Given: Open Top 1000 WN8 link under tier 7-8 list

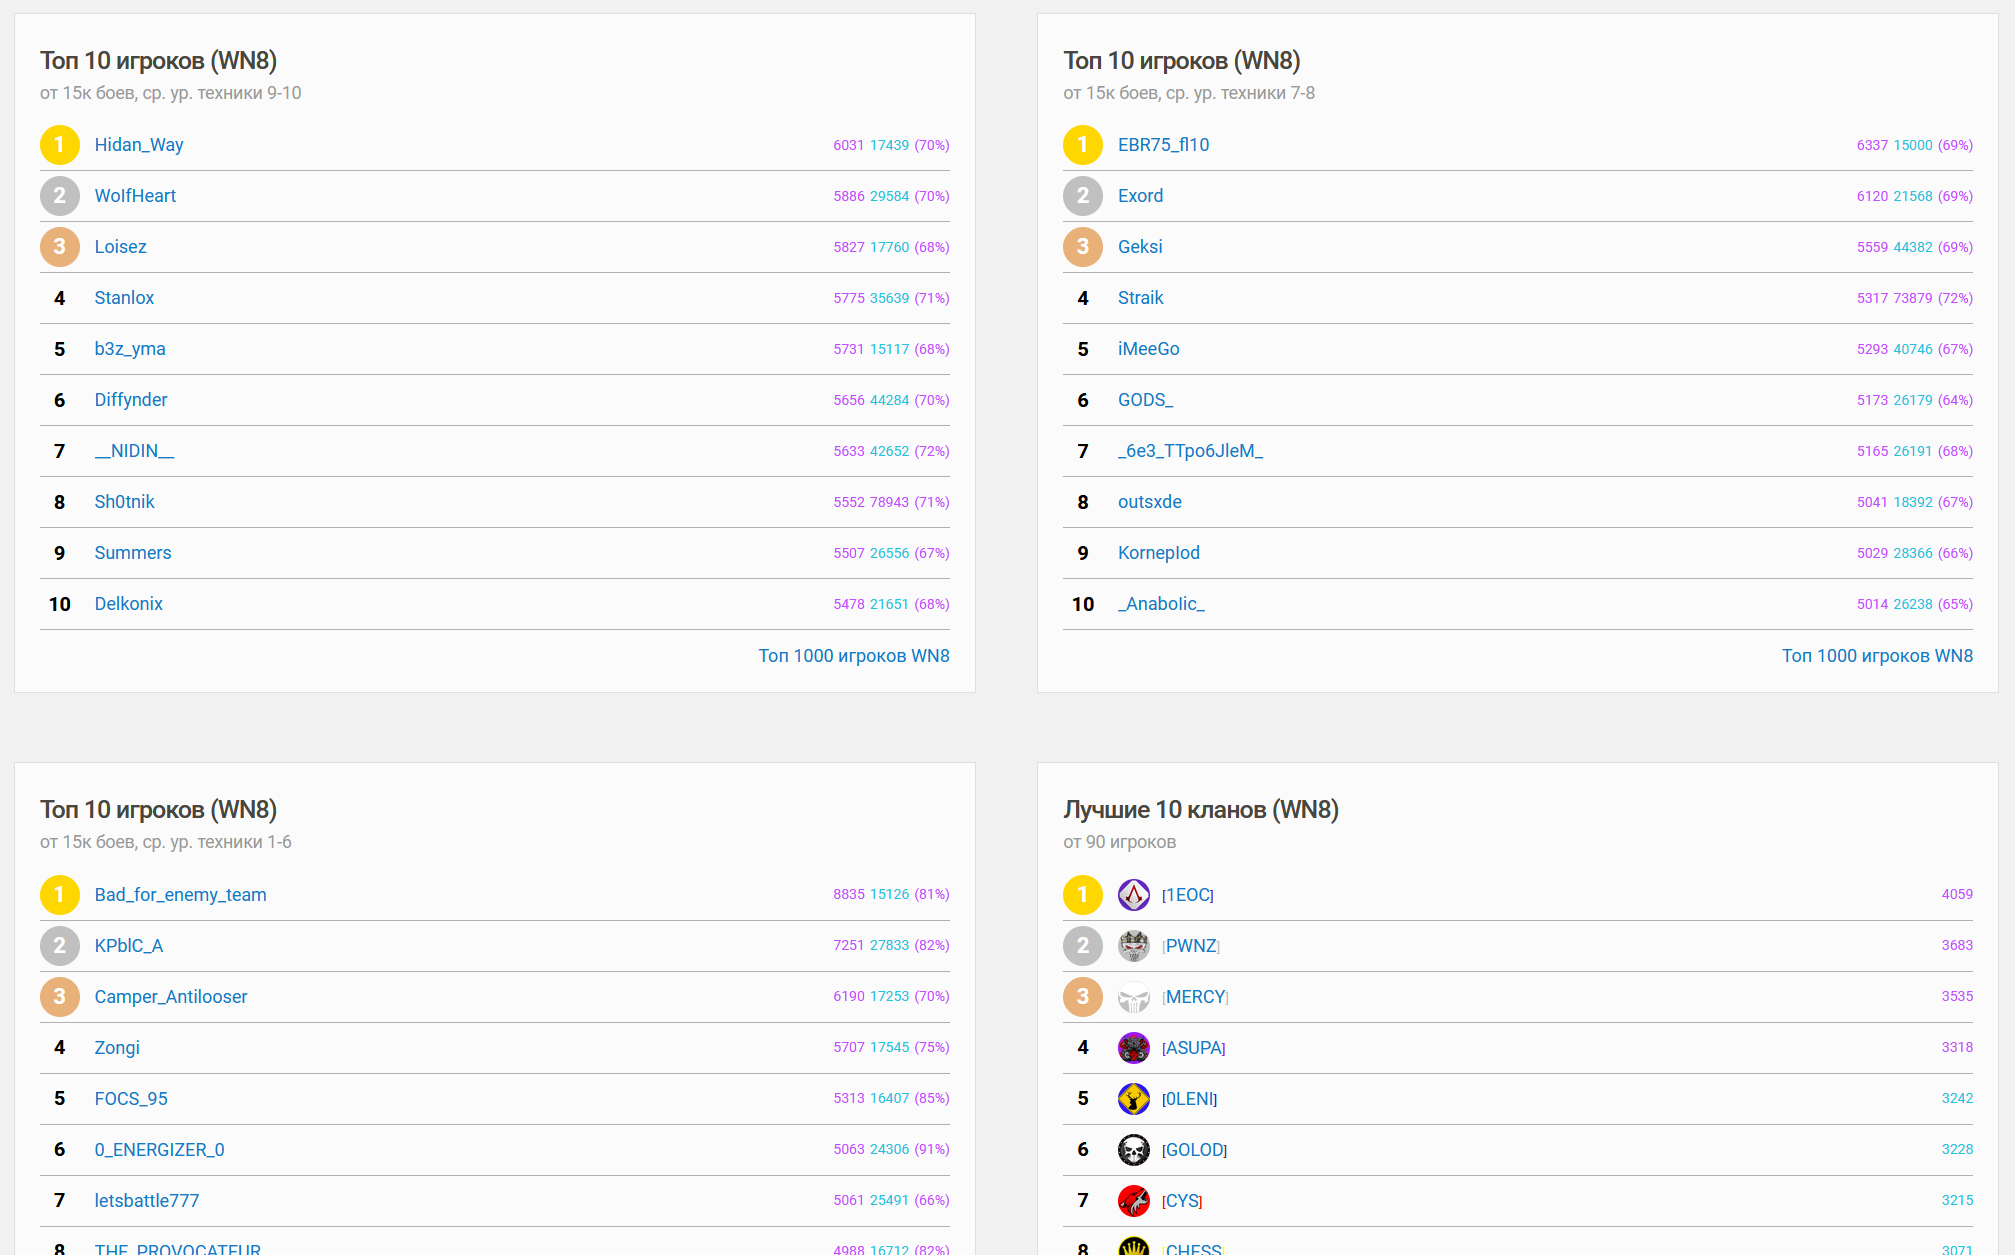Looking at the screenshot, I should coord(1876,656).
